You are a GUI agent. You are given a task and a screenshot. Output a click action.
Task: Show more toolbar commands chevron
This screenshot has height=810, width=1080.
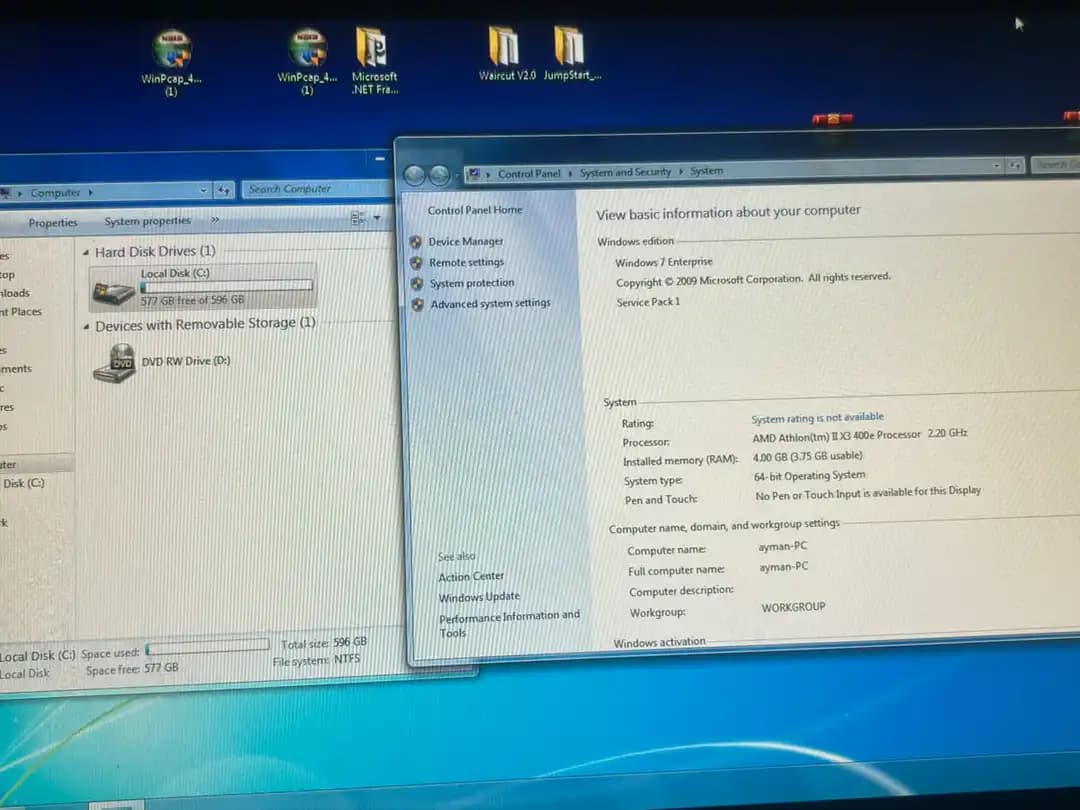[x=215, y=220]
